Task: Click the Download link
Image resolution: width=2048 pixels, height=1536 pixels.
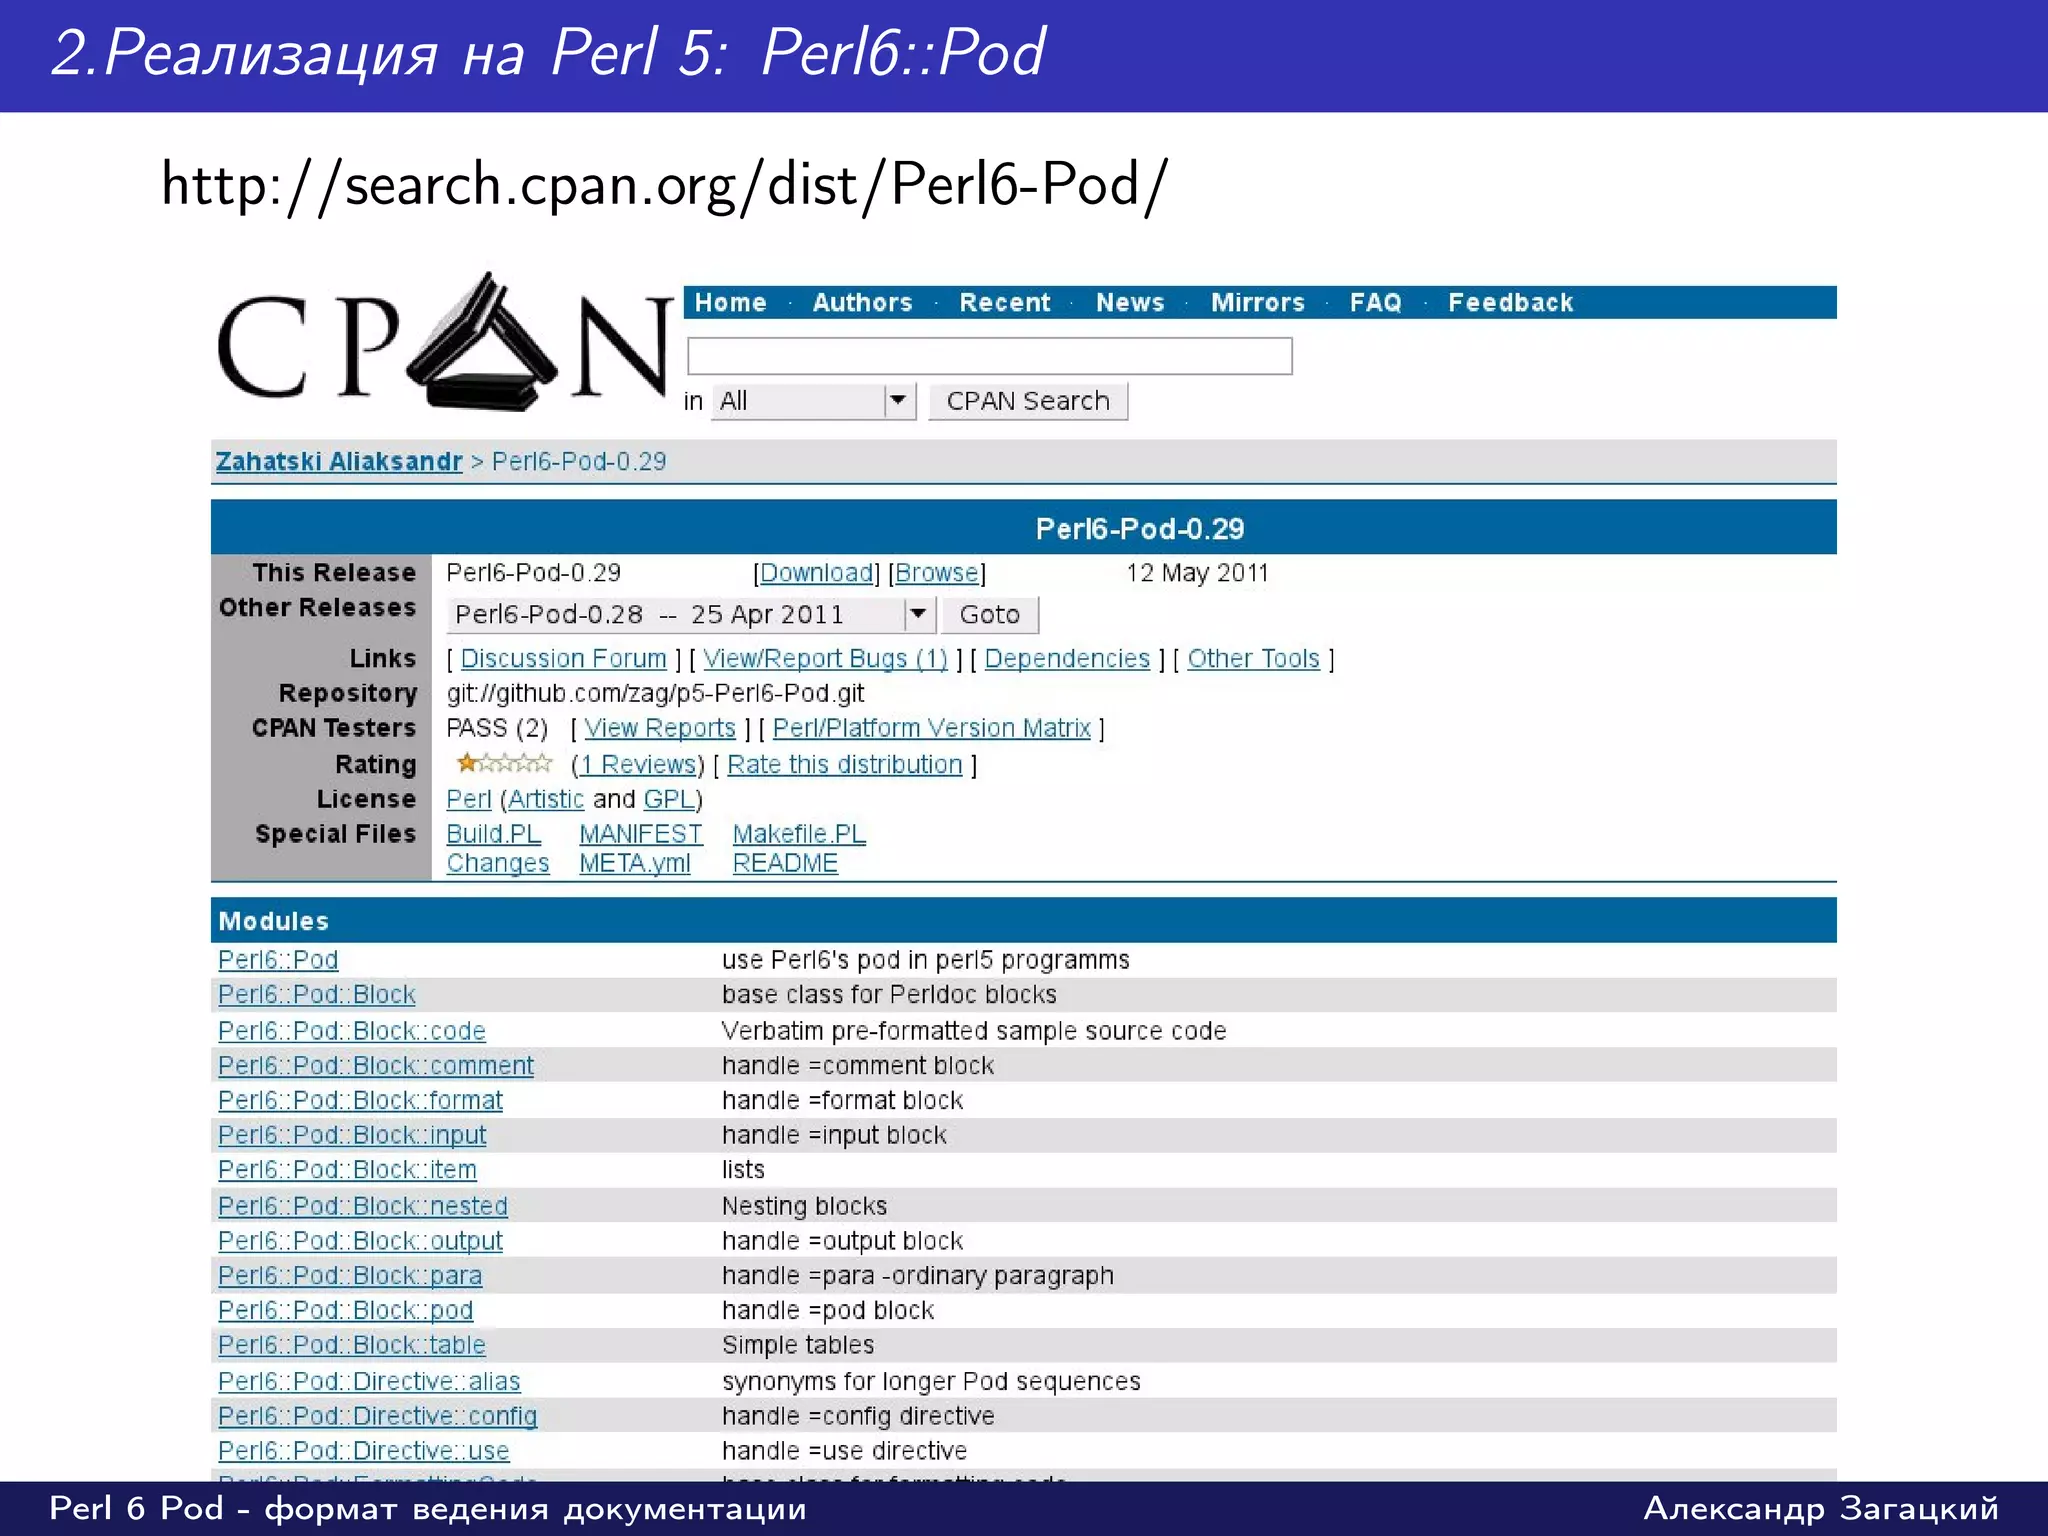Action: (817, 573)
